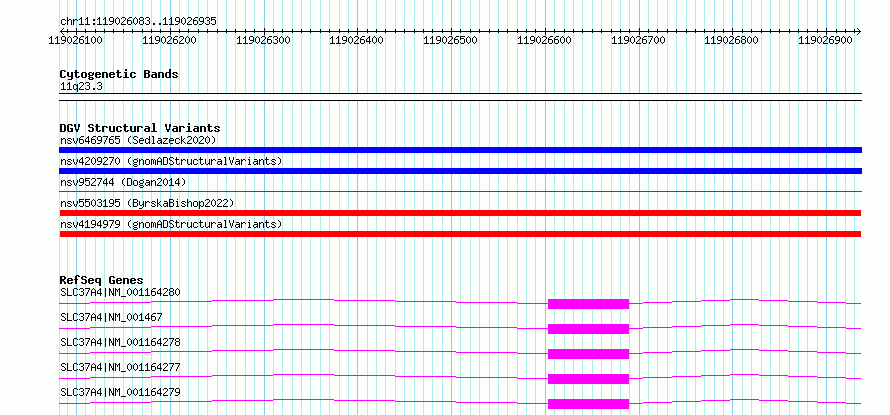Screen dimensions: 890x415
Task: Click the Cytogenetic Bands track title
Action: [x=119, y=74]
